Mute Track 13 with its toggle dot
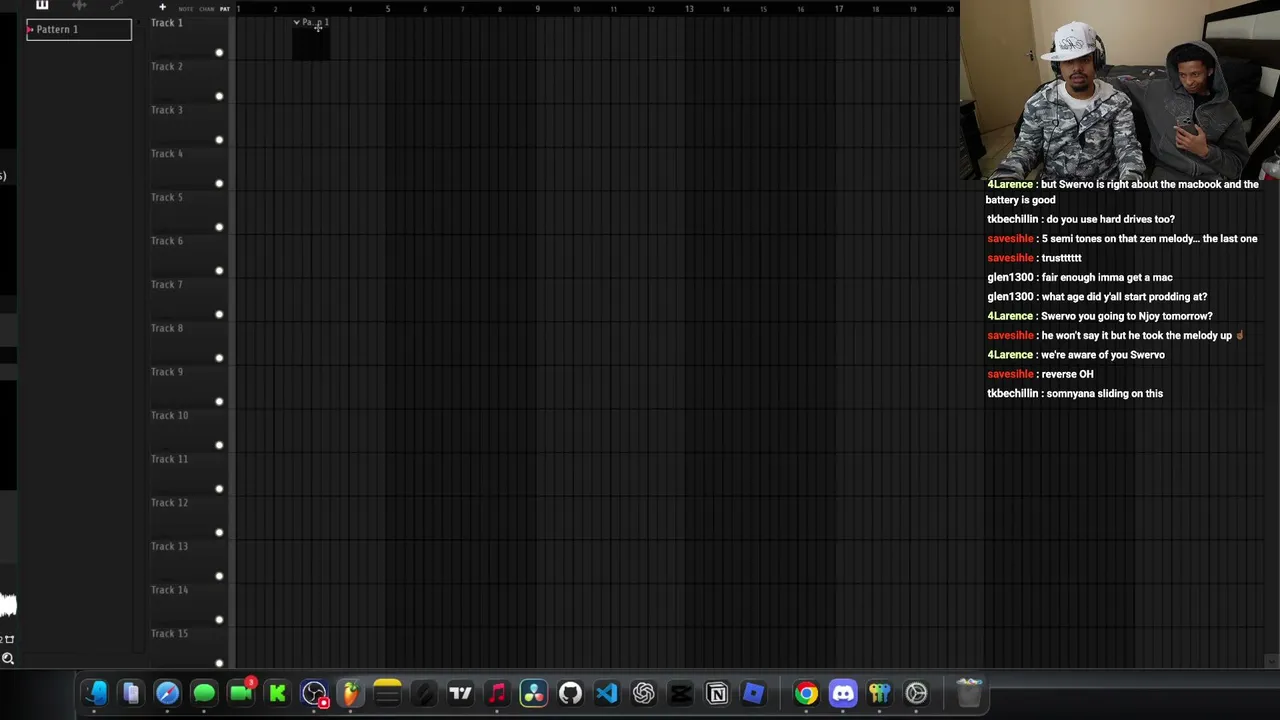 point(219,576)
